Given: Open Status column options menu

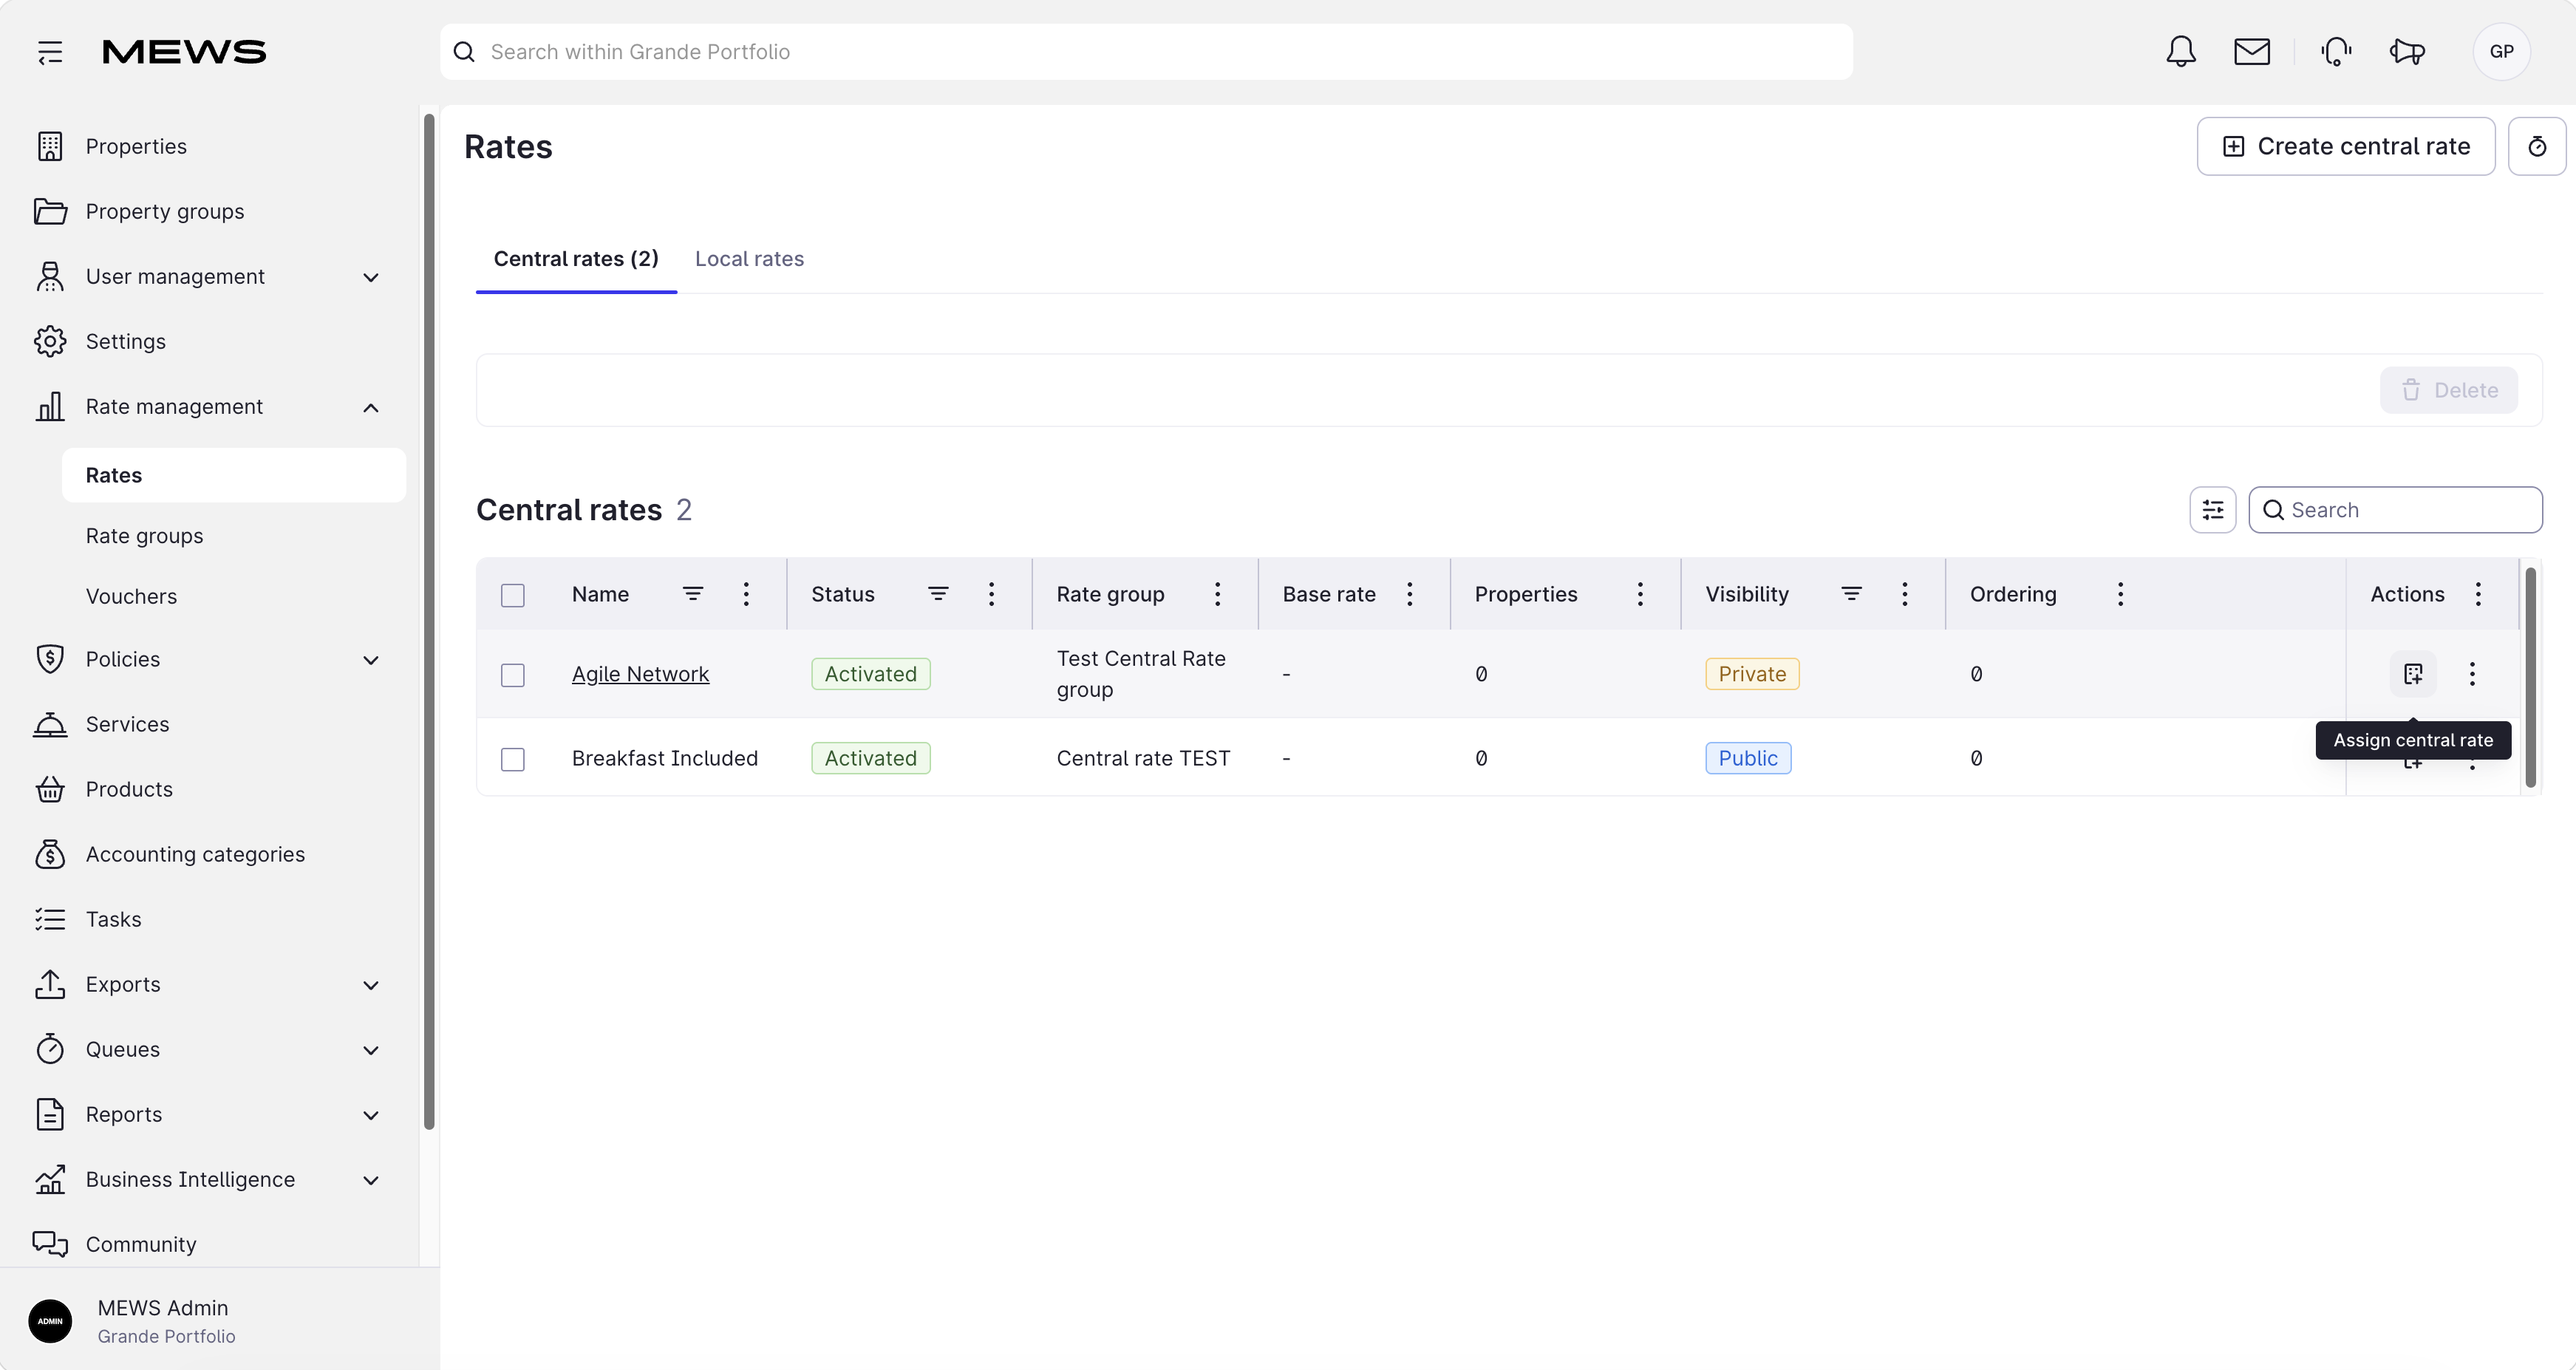Looking at the screenshot, I should coord(991,594).
